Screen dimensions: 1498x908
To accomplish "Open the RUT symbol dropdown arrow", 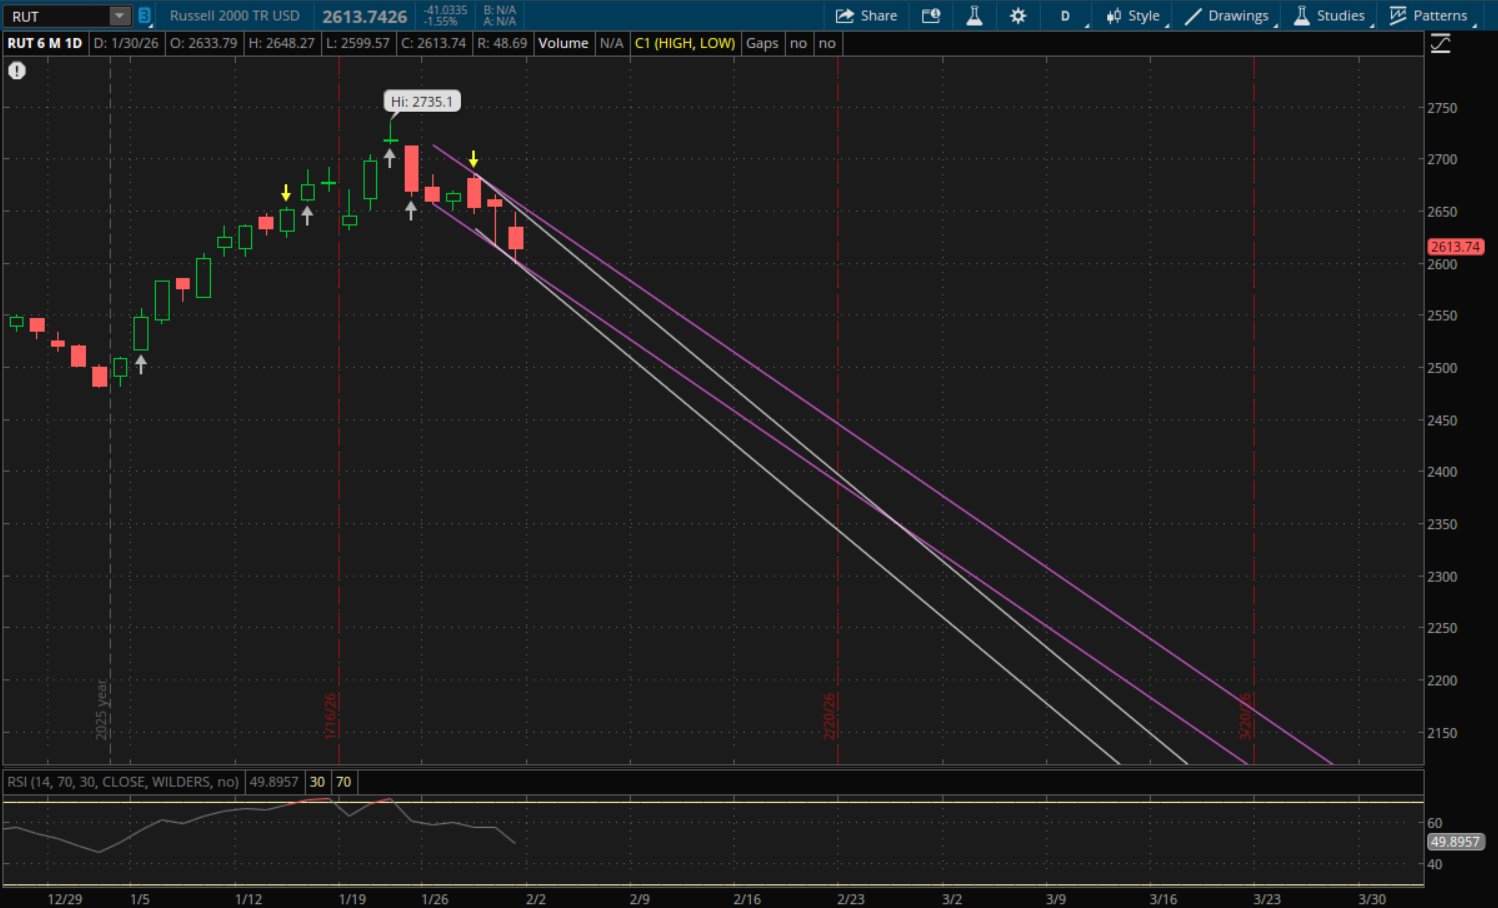I will click(x=119, y=16).
